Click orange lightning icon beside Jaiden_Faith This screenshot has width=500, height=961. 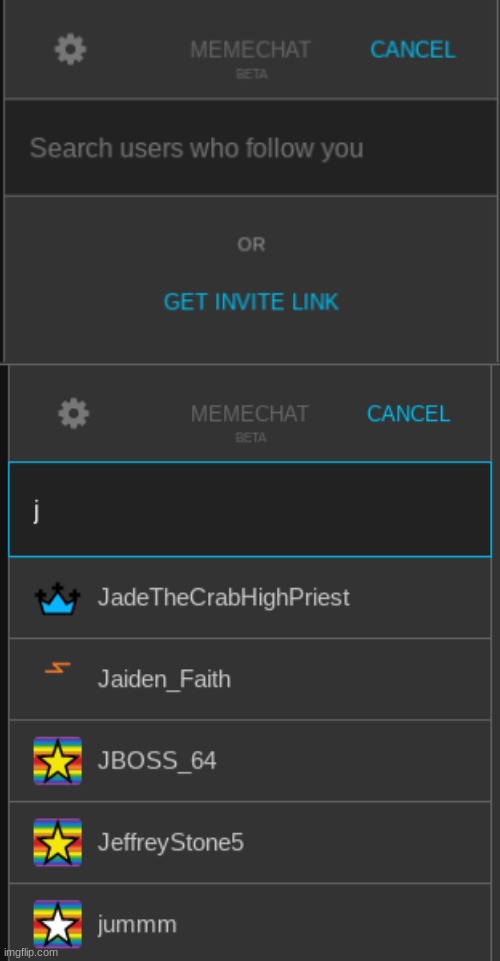[57, 668]
